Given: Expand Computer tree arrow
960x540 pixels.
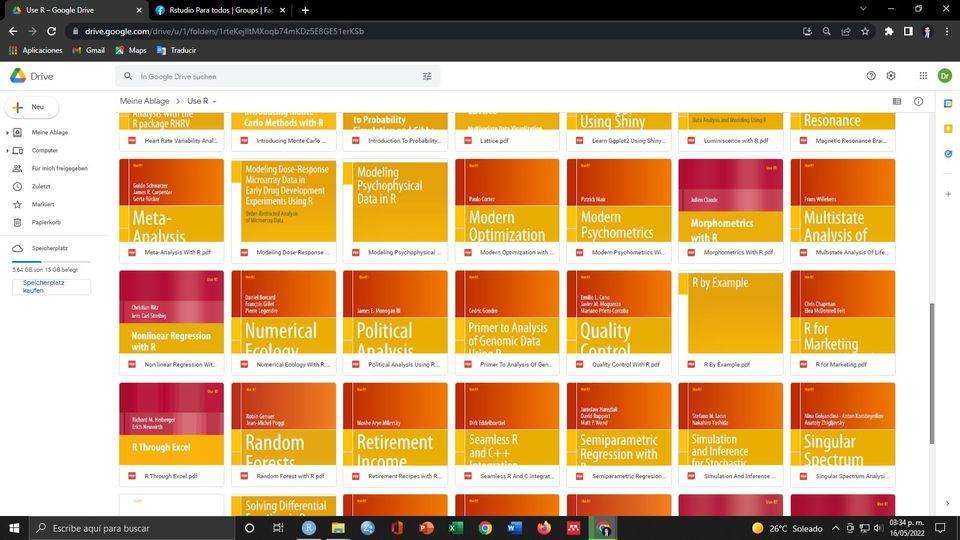Looking at the screenshot, I should click(7, 151).
